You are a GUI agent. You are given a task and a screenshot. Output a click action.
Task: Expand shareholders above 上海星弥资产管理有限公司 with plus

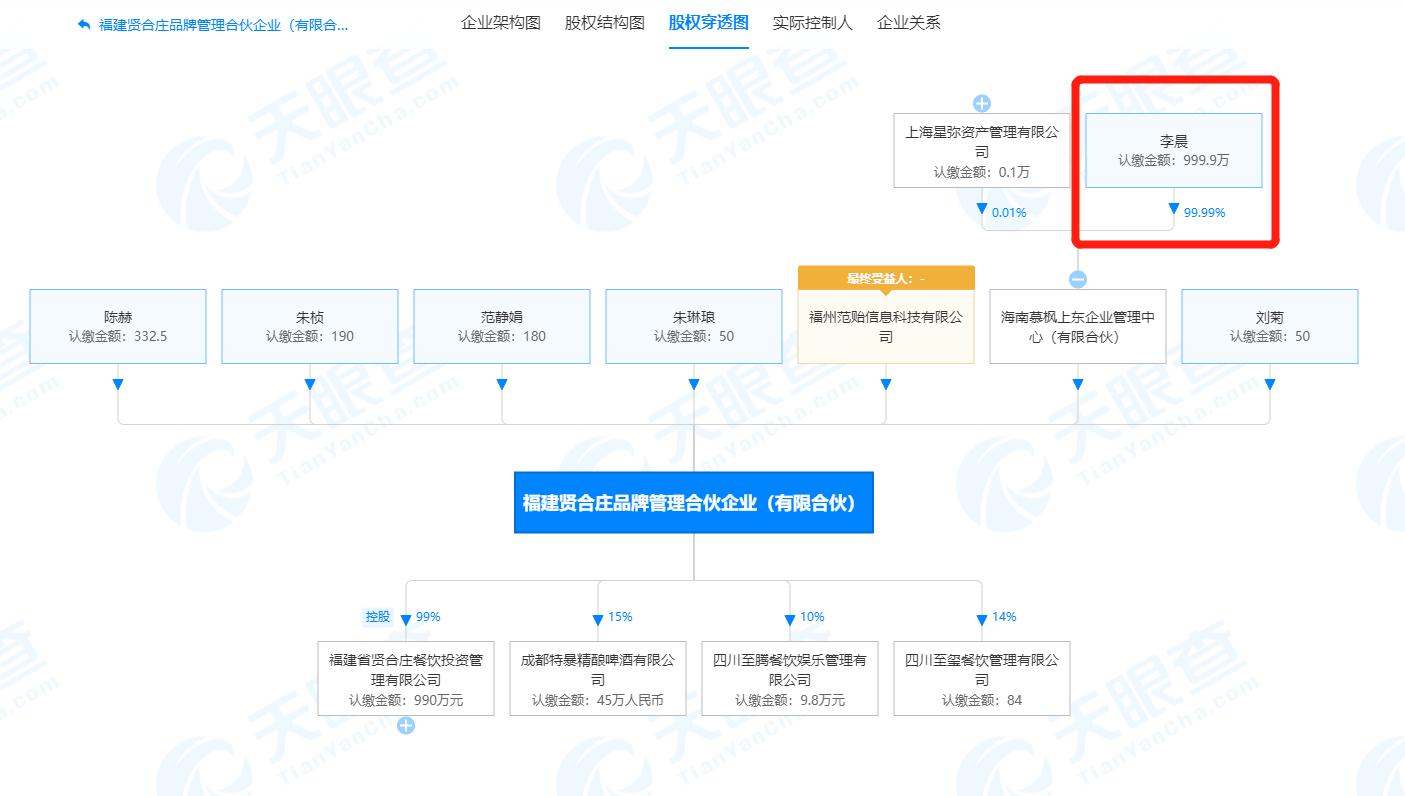click(x=982, y=103)
